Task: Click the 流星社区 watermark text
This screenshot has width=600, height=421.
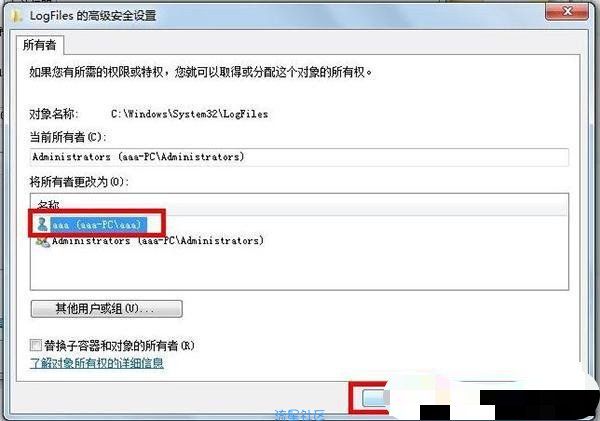Action: click(x=300, y=415)
